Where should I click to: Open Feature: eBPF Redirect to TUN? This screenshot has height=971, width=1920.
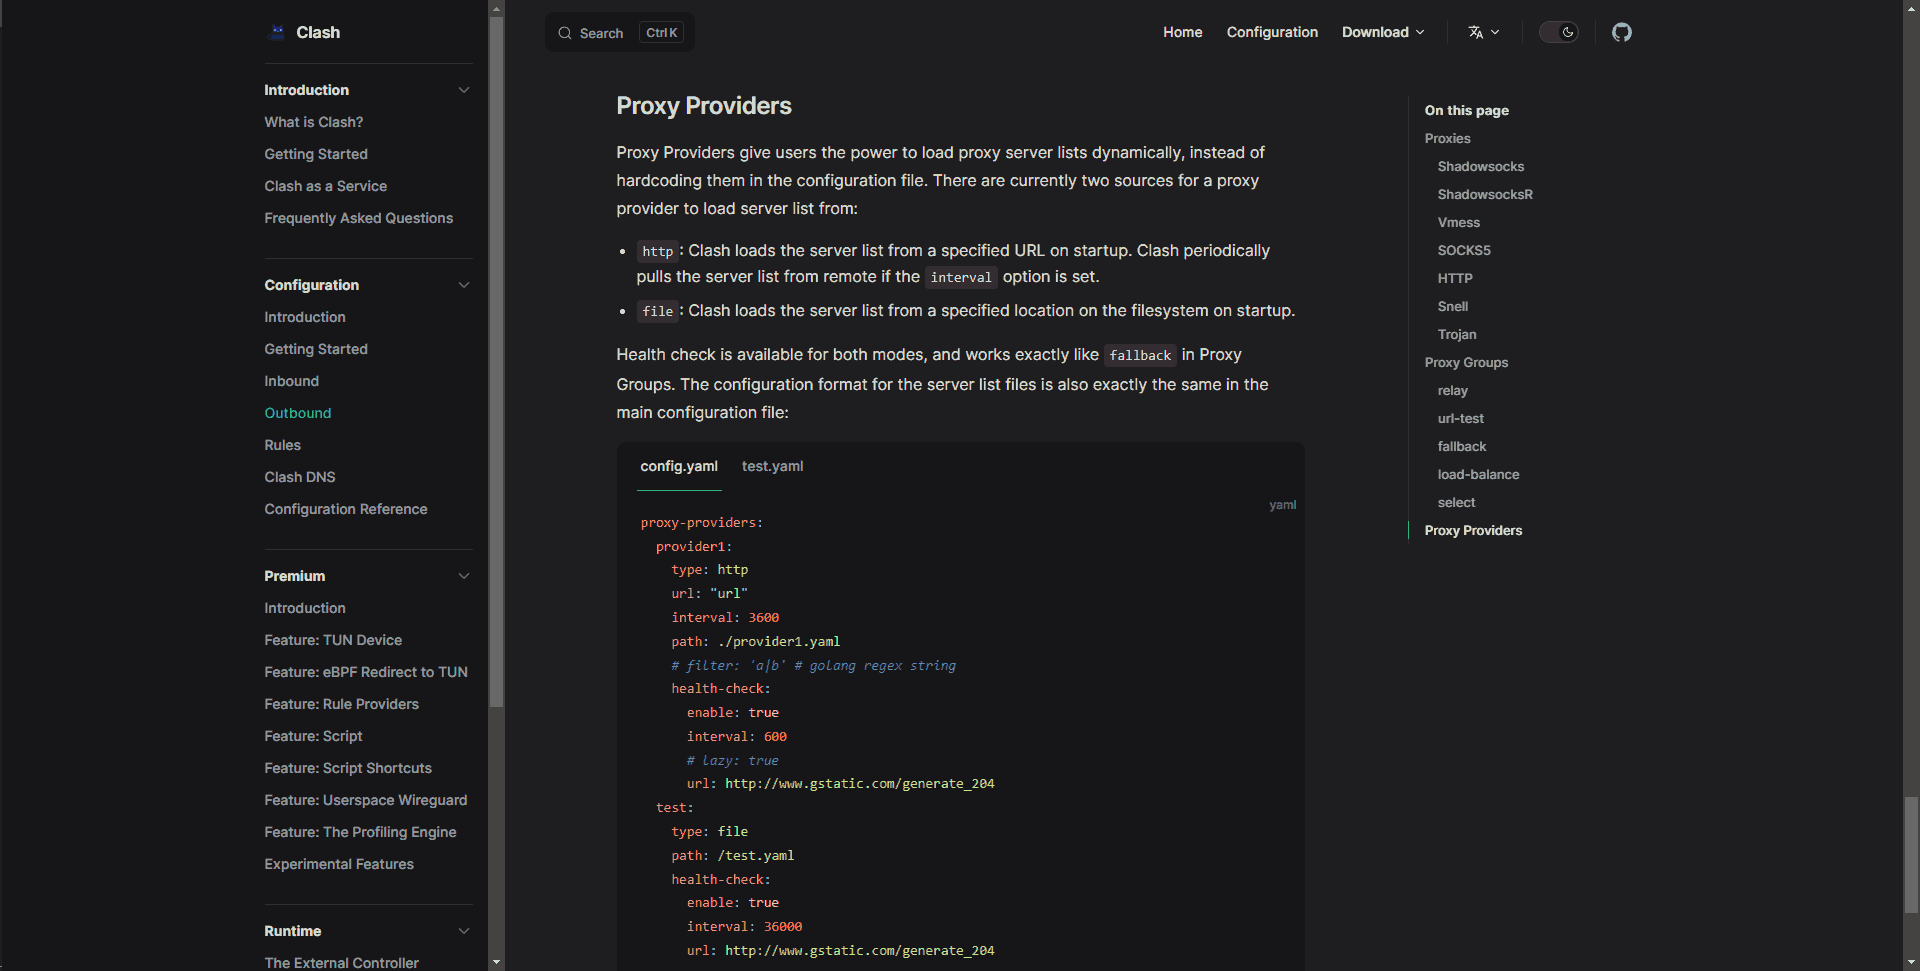point(366,672)
